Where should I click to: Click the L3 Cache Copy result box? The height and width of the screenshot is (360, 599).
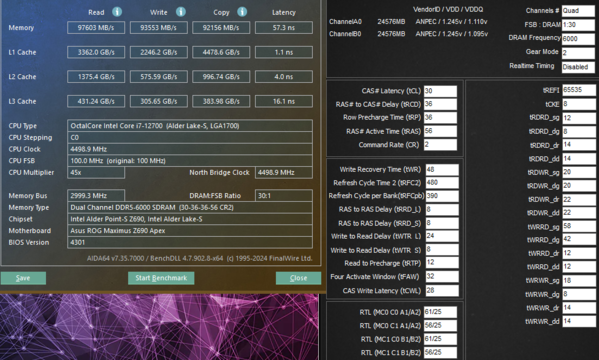[221, 101]
